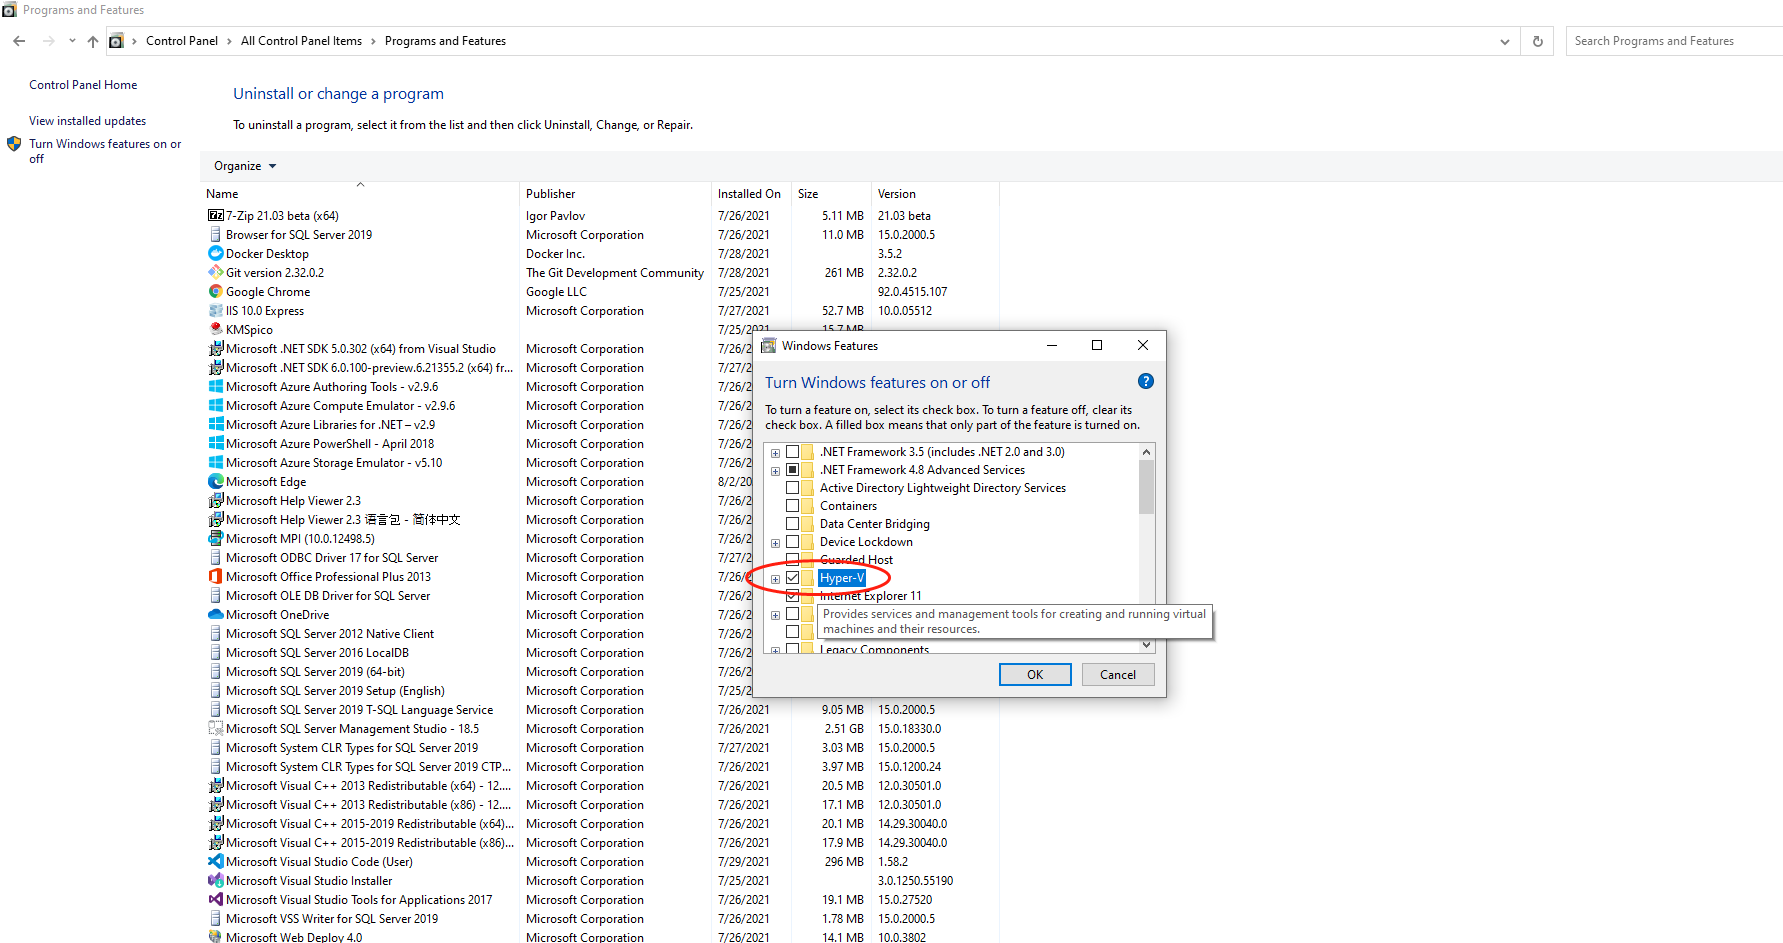Open the address bar history dropdown
The image size is (1783, 943).
[1504, 41]
